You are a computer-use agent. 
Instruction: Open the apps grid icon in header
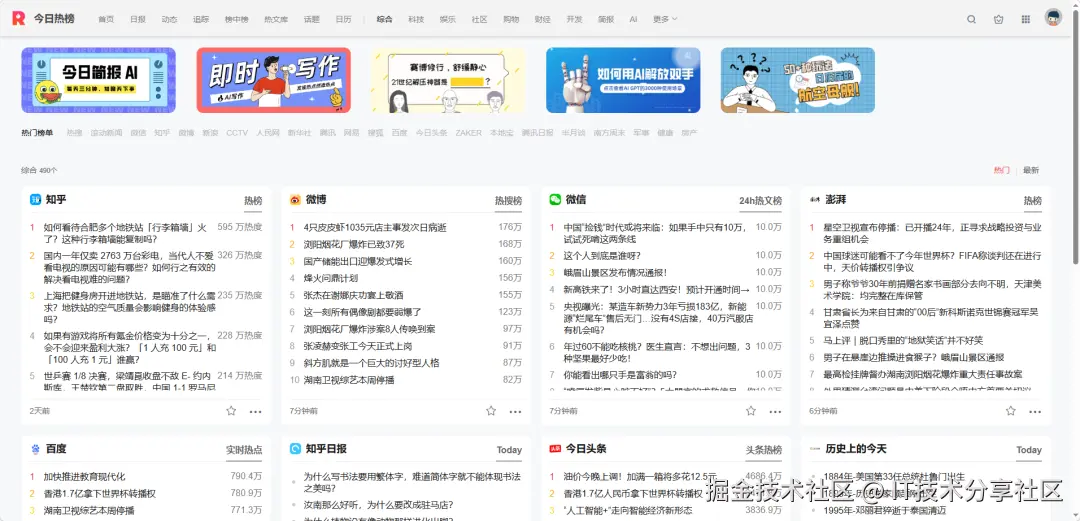1026,19
